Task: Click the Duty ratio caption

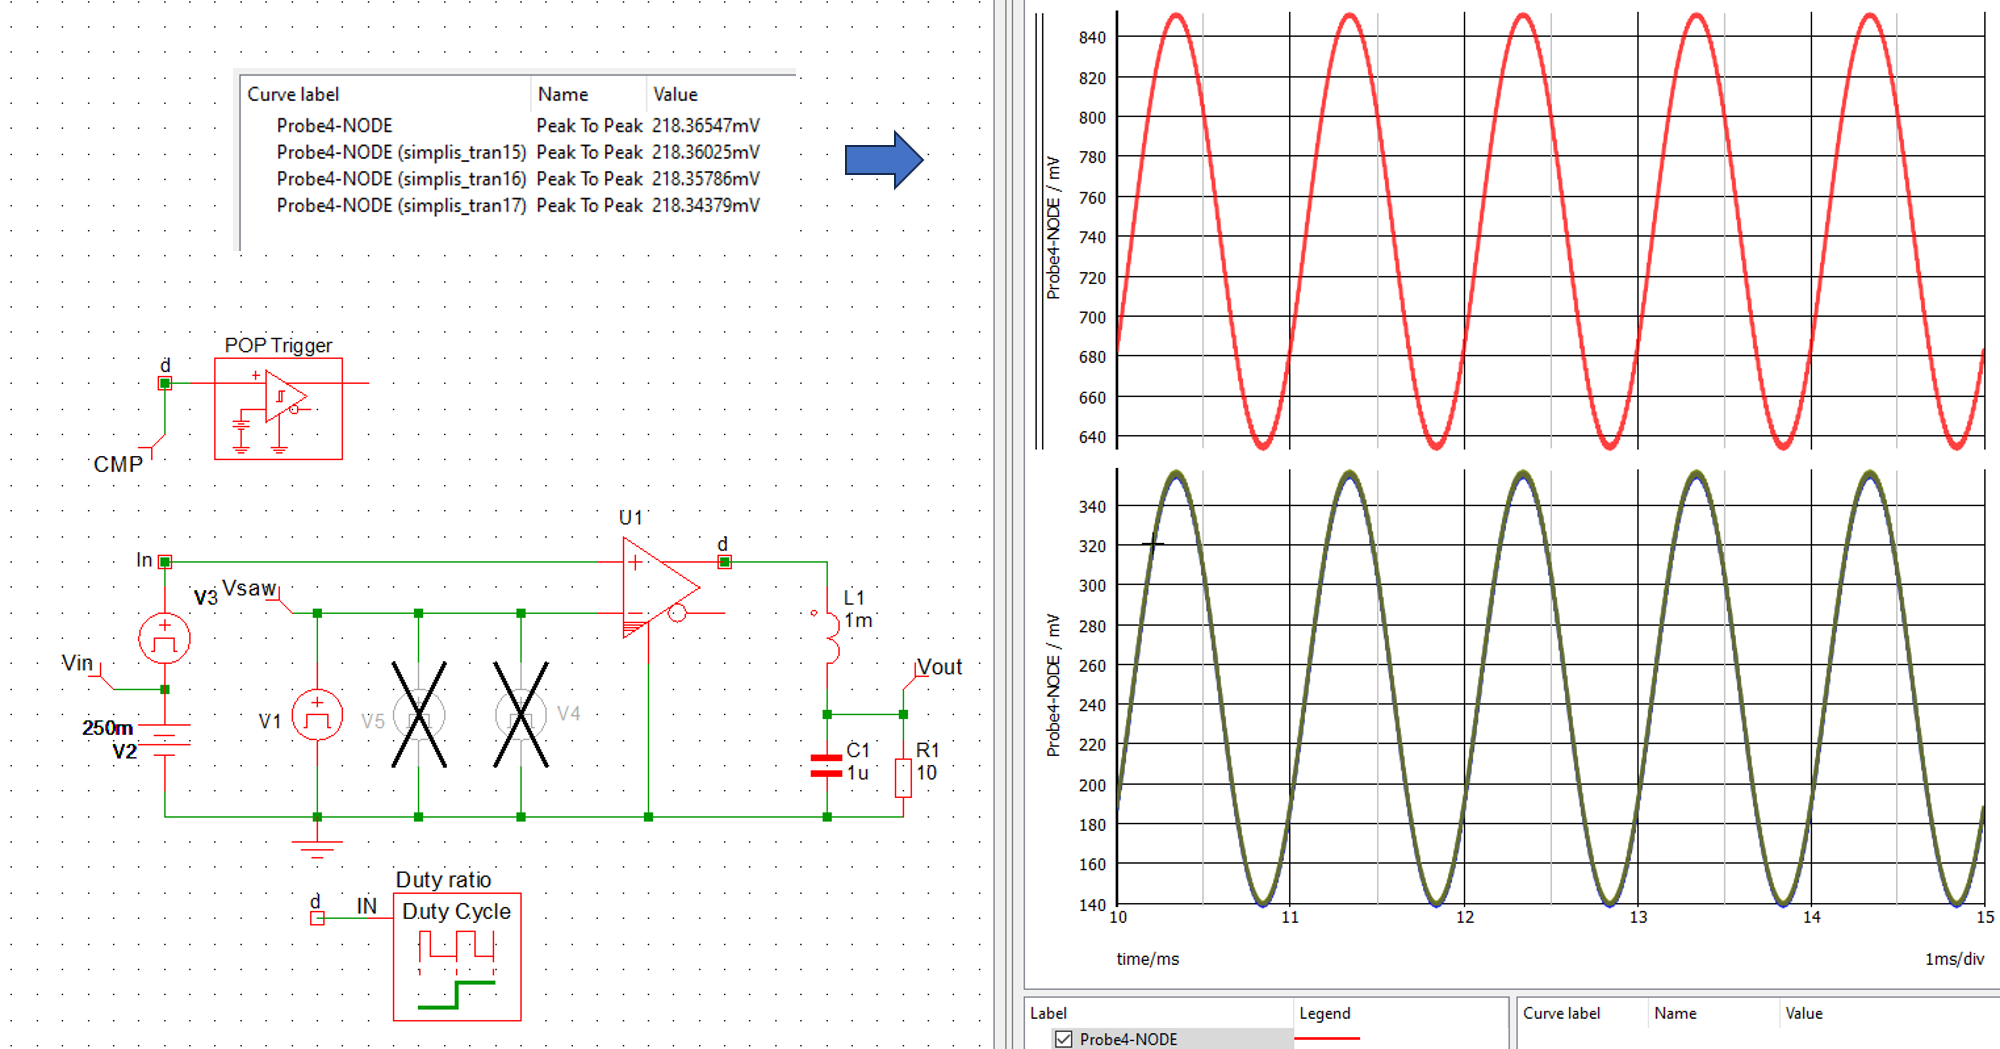Action: 444,880
